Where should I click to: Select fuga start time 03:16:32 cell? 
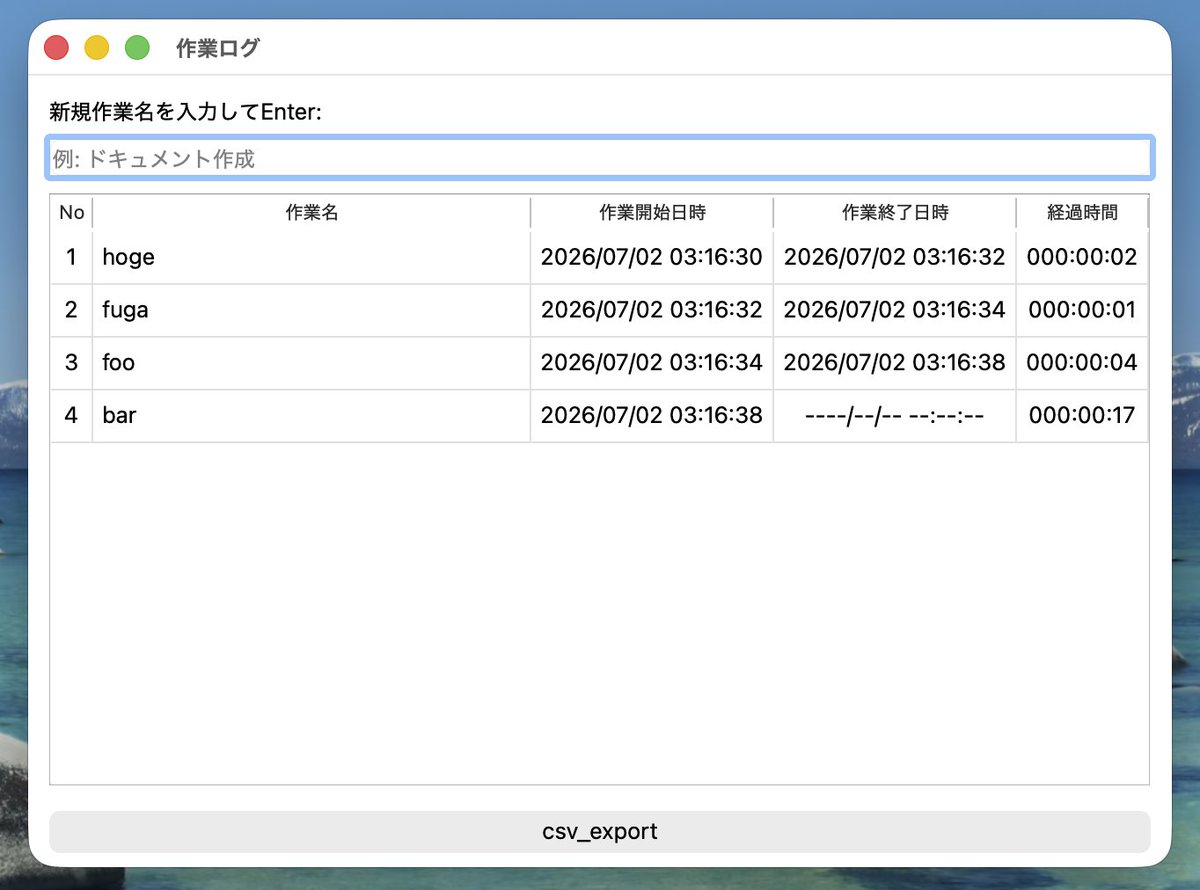point(652,310)
